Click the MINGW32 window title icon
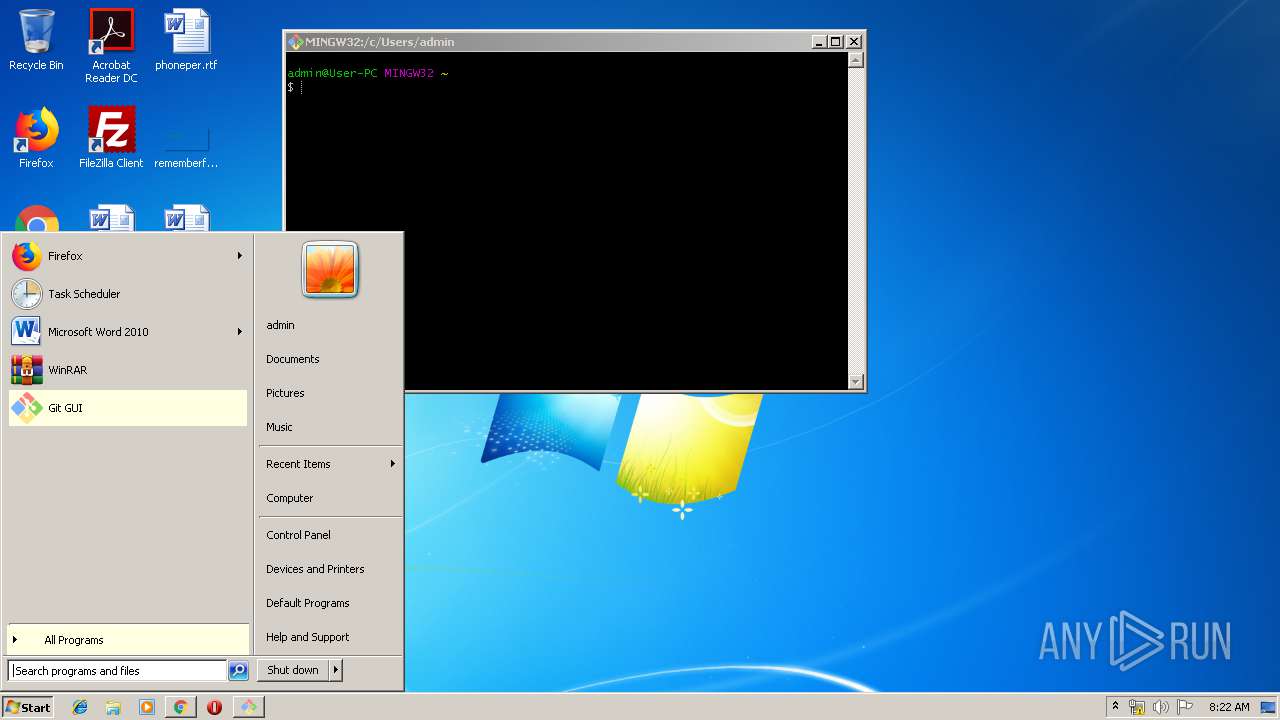The width and height of the screenshot is (1280, 720). tap(295, 42)
